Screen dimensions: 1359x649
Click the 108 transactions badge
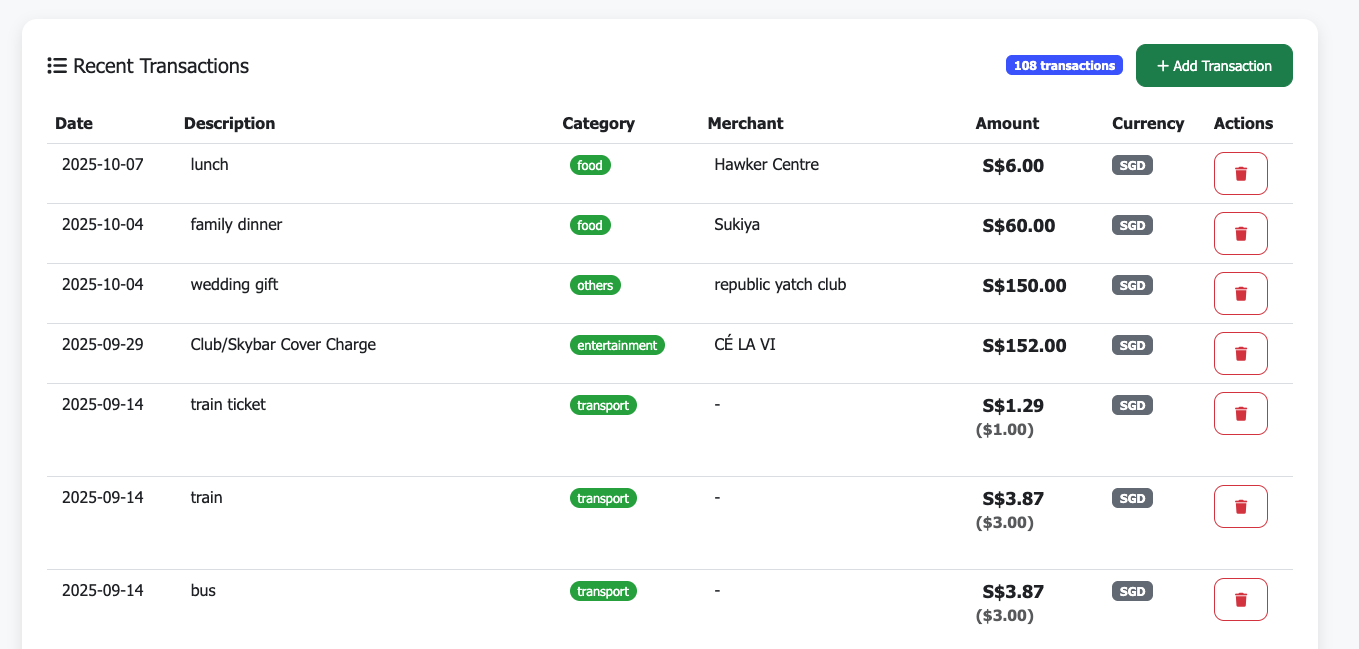coord(1064,64)
